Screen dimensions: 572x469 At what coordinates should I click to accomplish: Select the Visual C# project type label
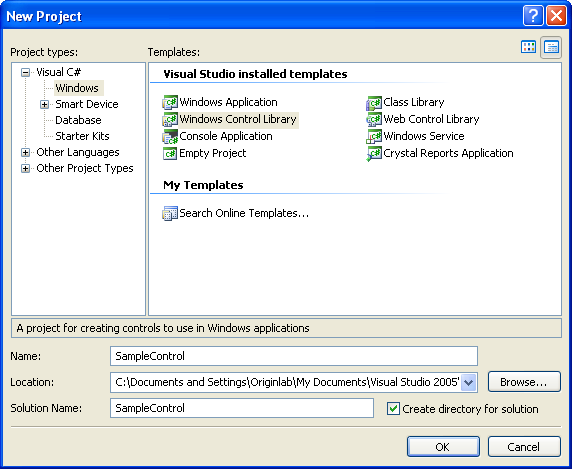pos(58,72)
